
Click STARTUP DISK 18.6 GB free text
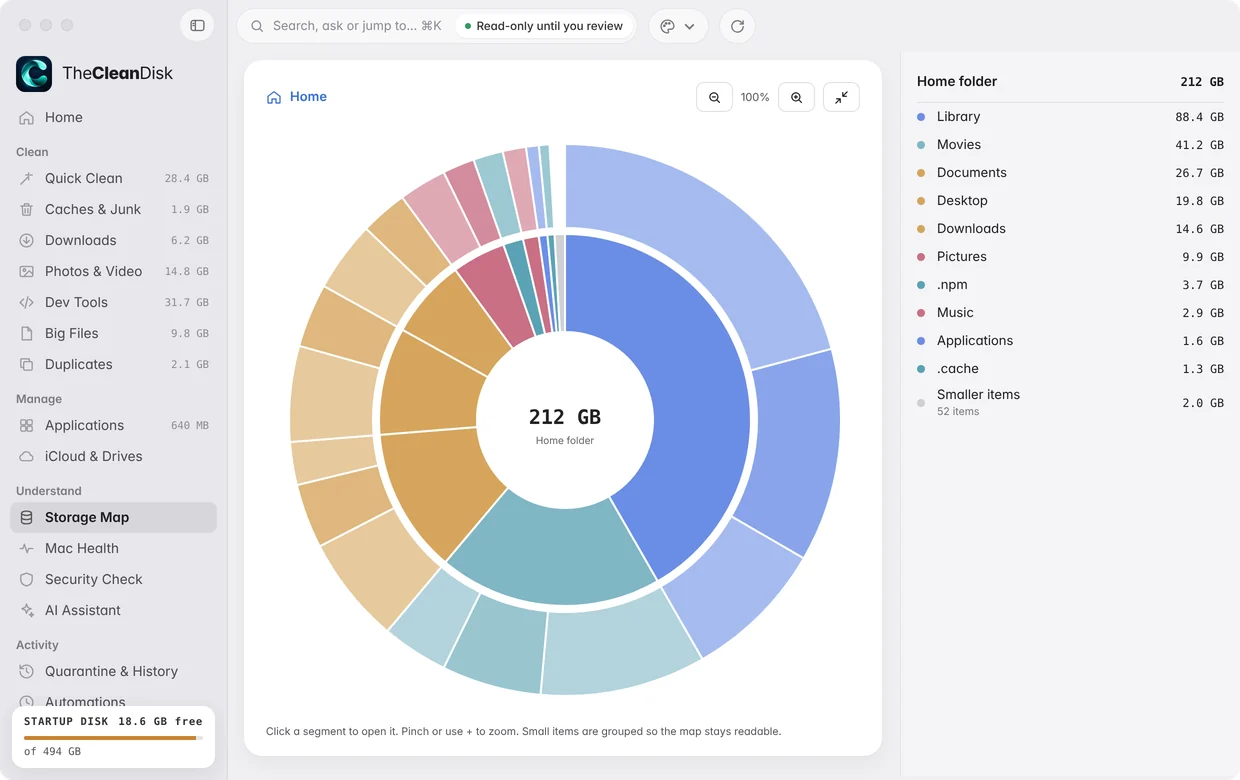113,721
